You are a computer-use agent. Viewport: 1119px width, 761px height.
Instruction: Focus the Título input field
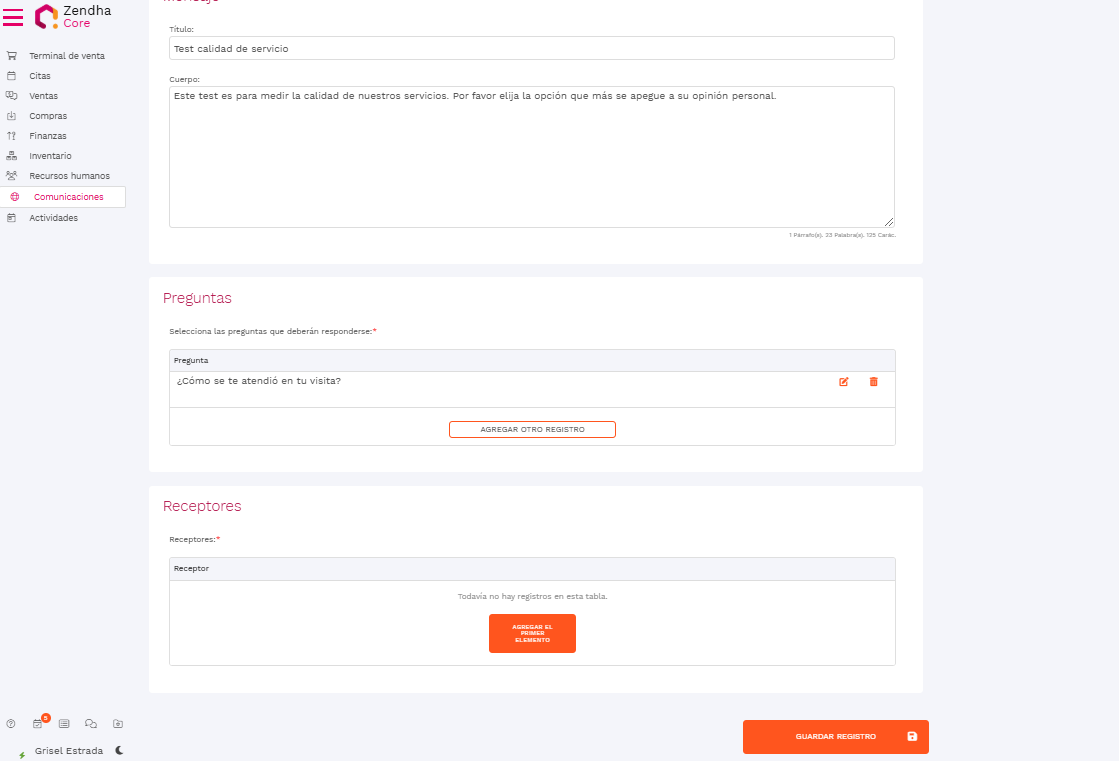point(531,48)
